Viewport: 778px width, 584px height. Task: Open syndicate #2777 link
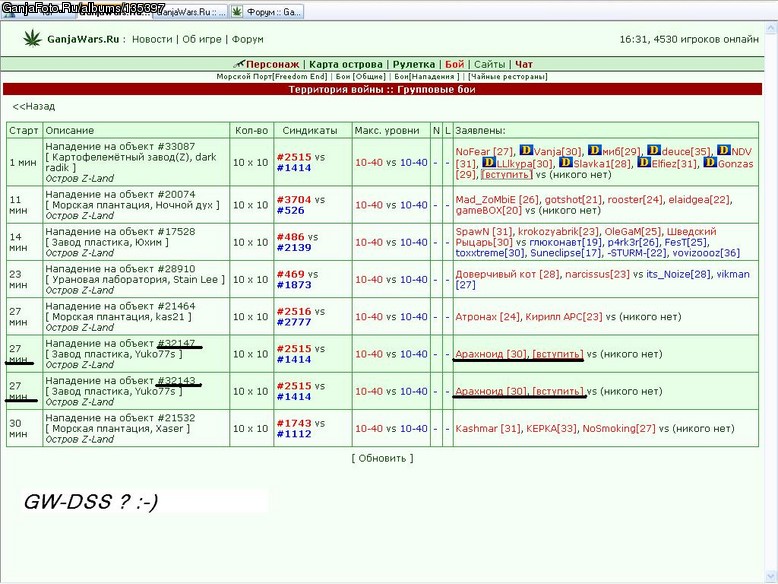[x=294, y=322]
